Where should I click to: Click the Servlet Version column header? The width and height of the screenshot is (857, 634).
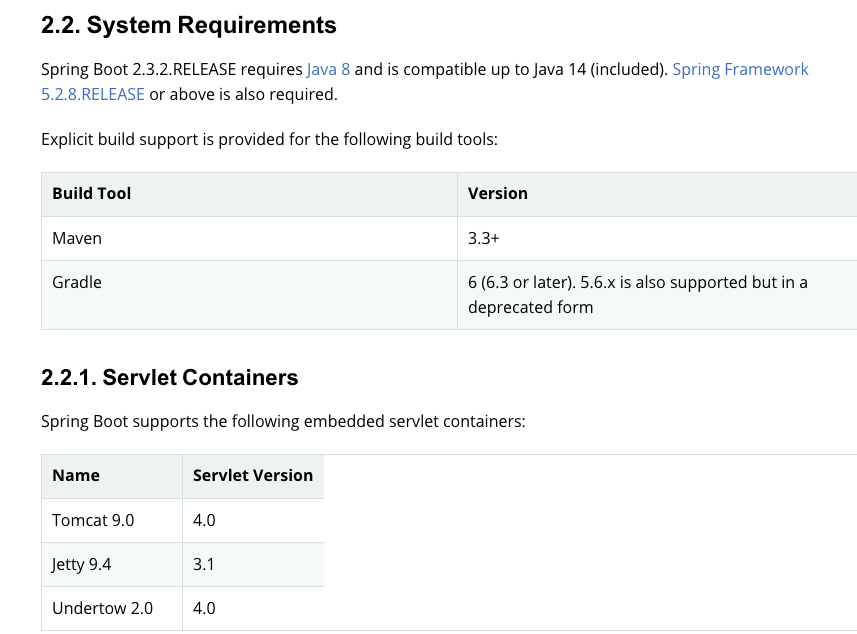(253, 475)
